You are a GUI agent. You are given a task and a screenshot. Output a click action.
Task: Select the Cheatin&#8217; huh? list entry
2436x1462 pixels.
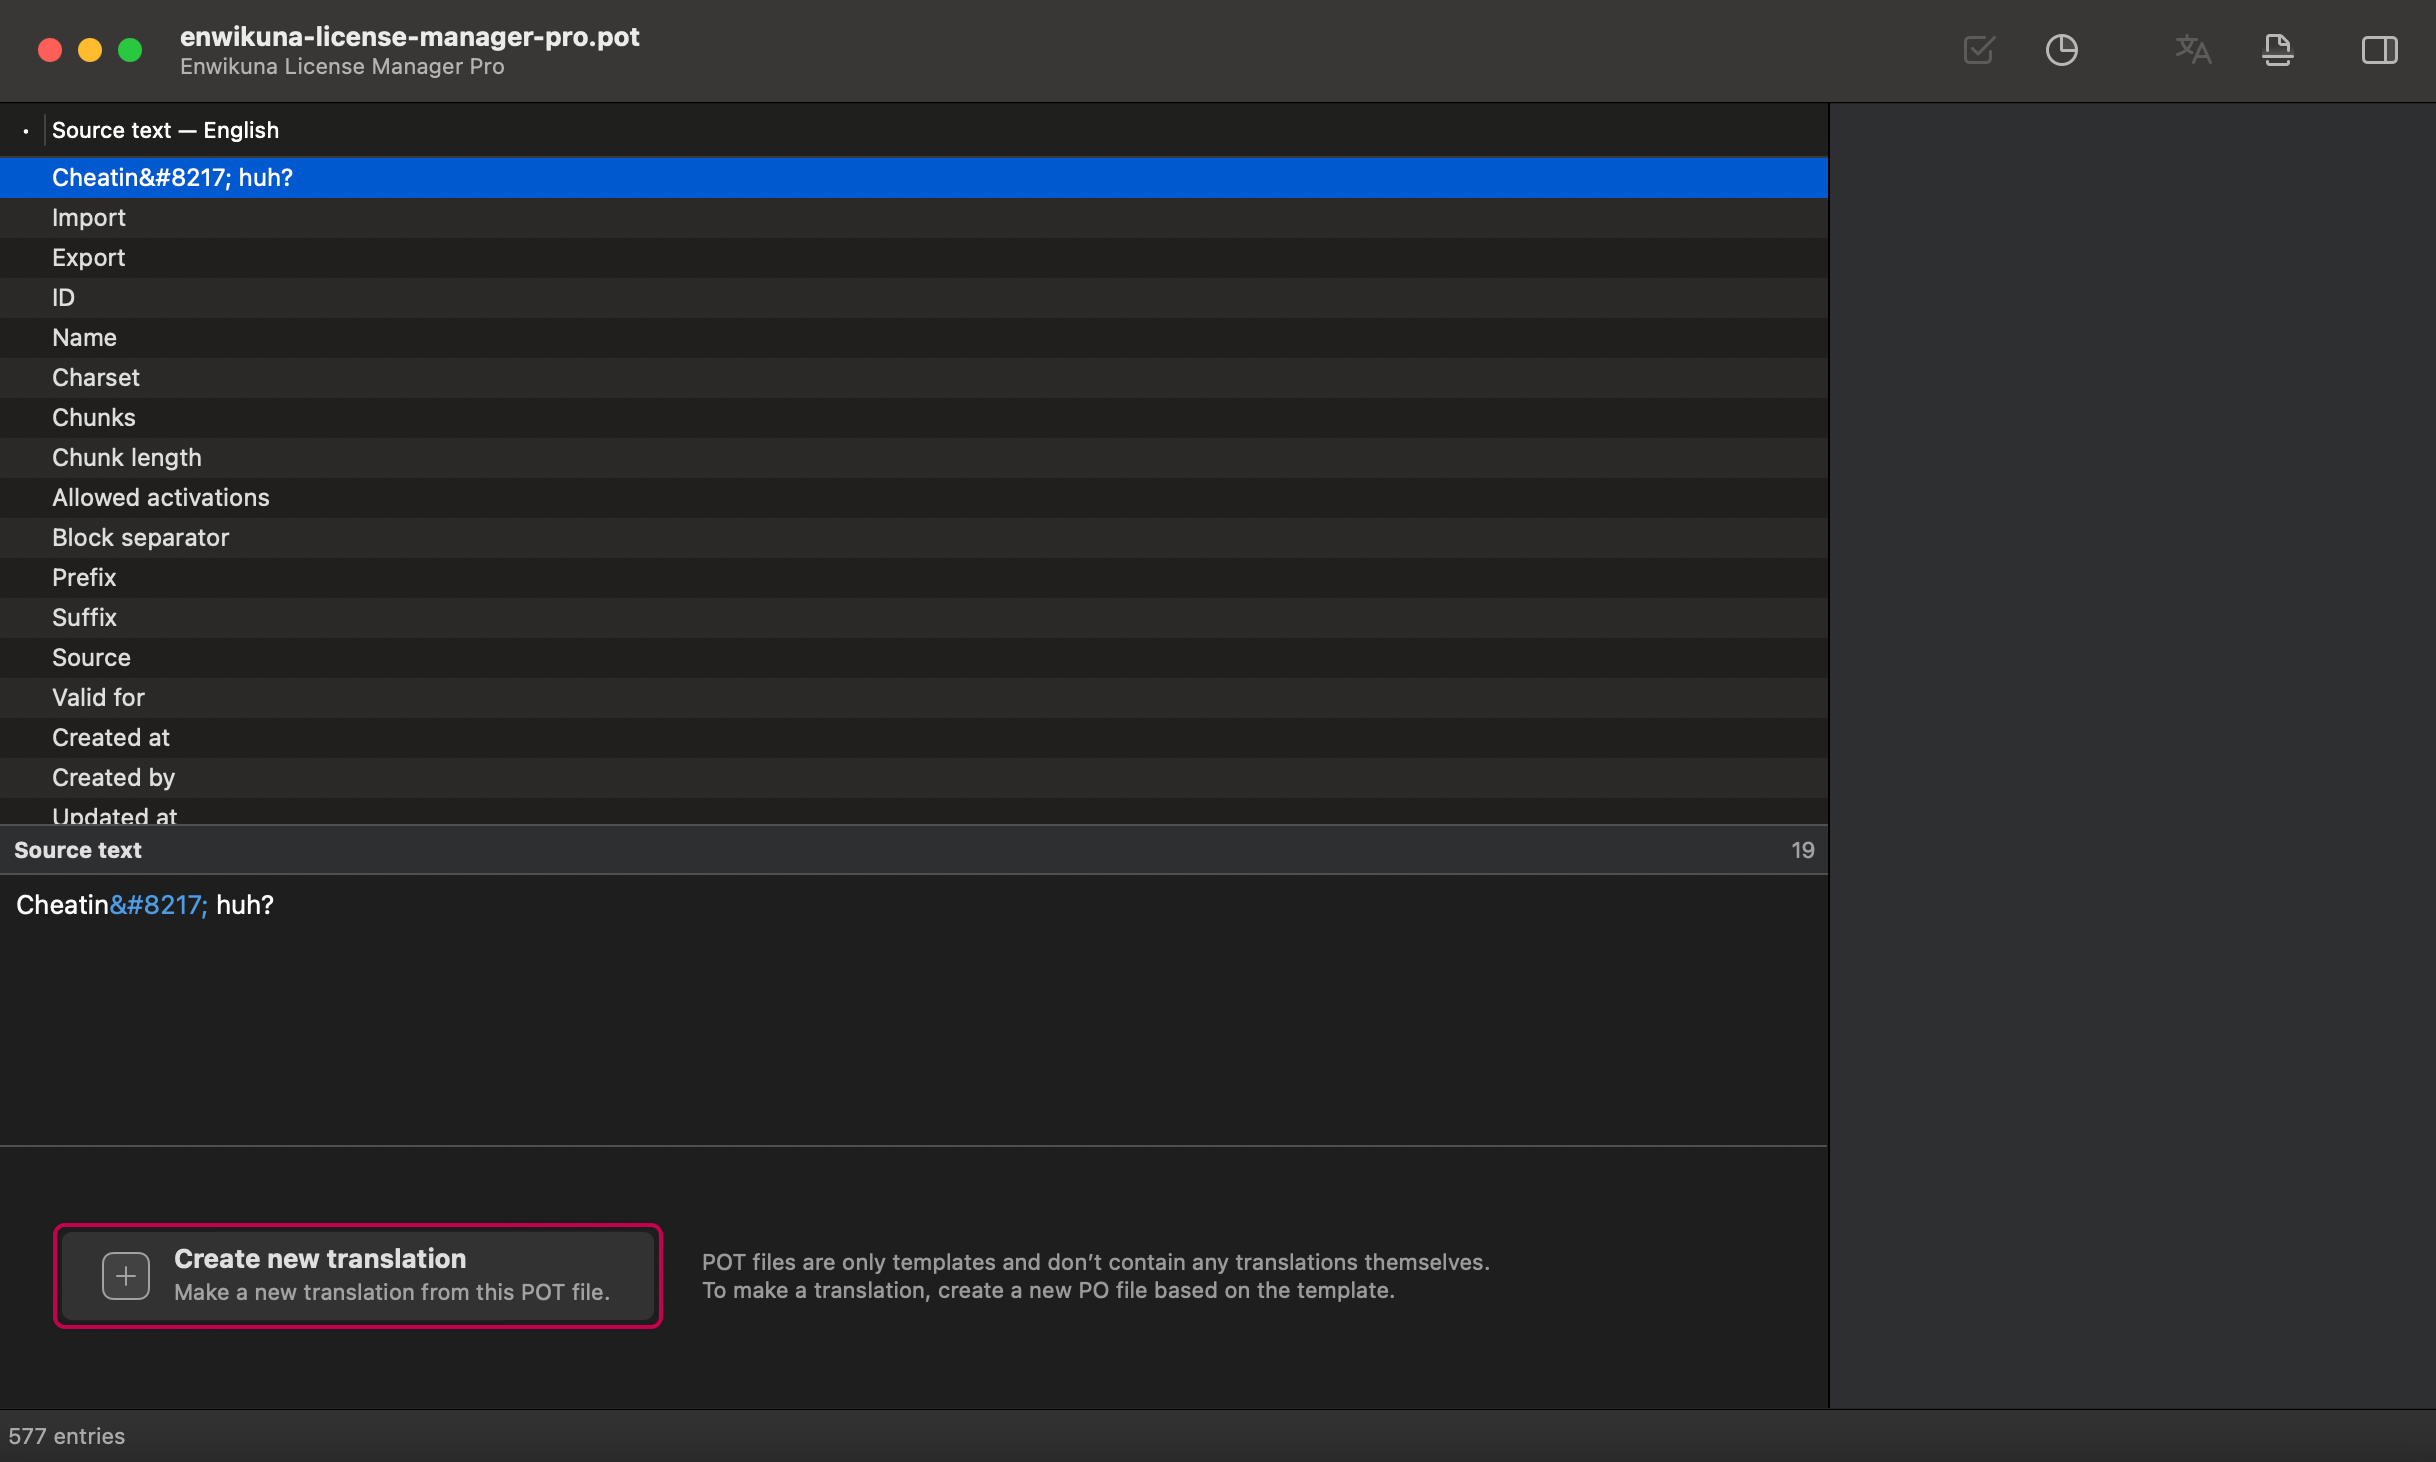click(x=914, y=177)
